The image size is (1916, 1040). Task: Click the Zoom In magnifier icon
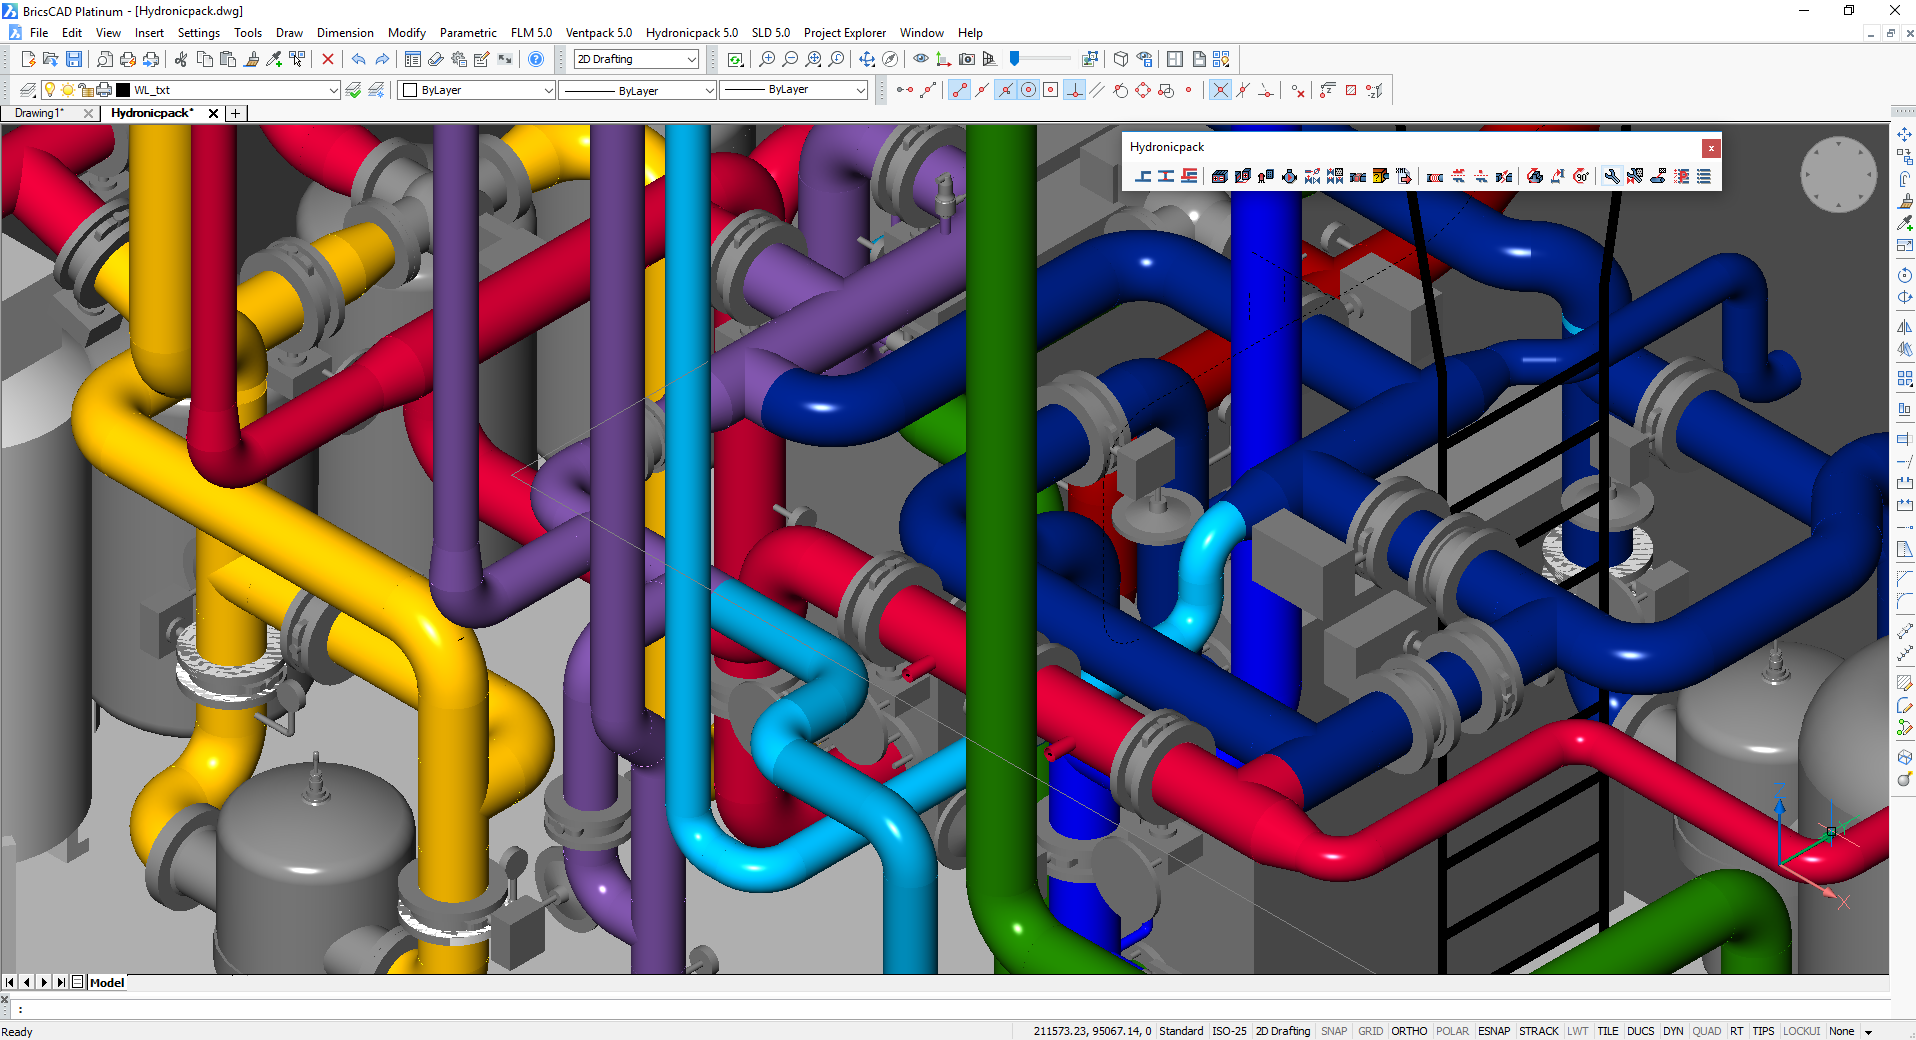click(767, 60)
